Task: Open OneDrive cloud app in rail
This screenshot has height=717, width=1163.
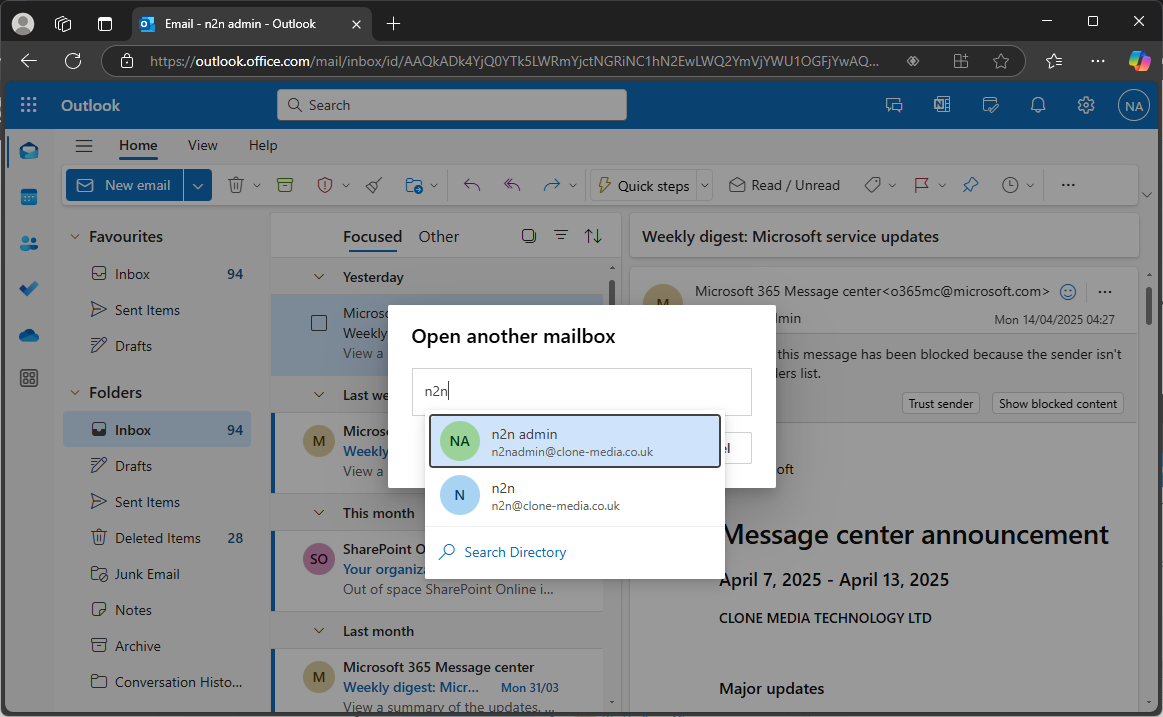Action: point(29,335)
